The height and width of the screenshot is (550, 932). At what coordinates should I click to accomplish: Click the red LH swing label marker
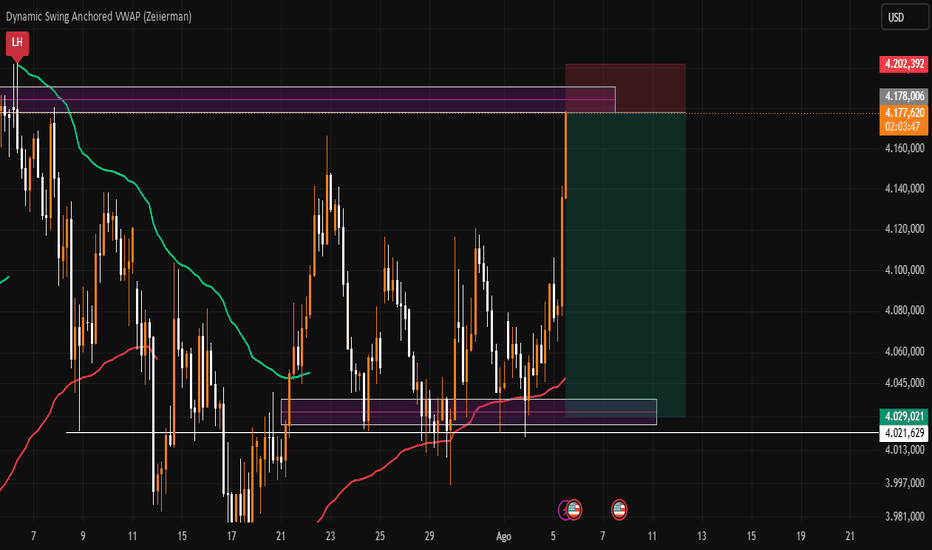pyautogui.click(x=17, y=45)
